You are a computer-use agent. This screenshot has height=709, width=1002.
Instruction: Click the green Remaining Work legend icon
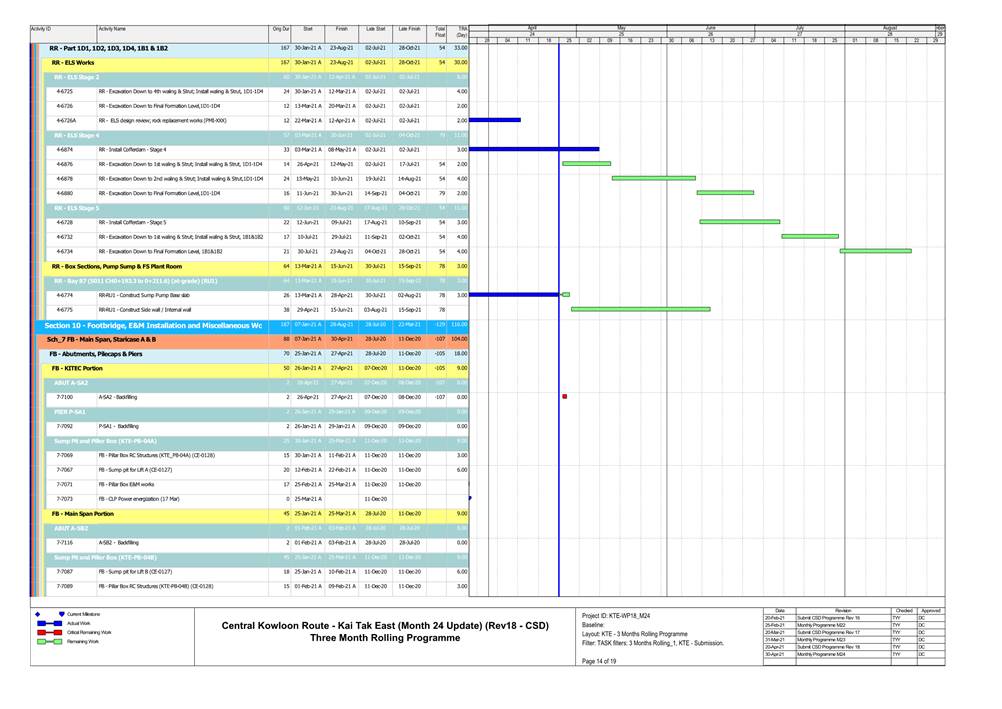[x=49, y=642]
